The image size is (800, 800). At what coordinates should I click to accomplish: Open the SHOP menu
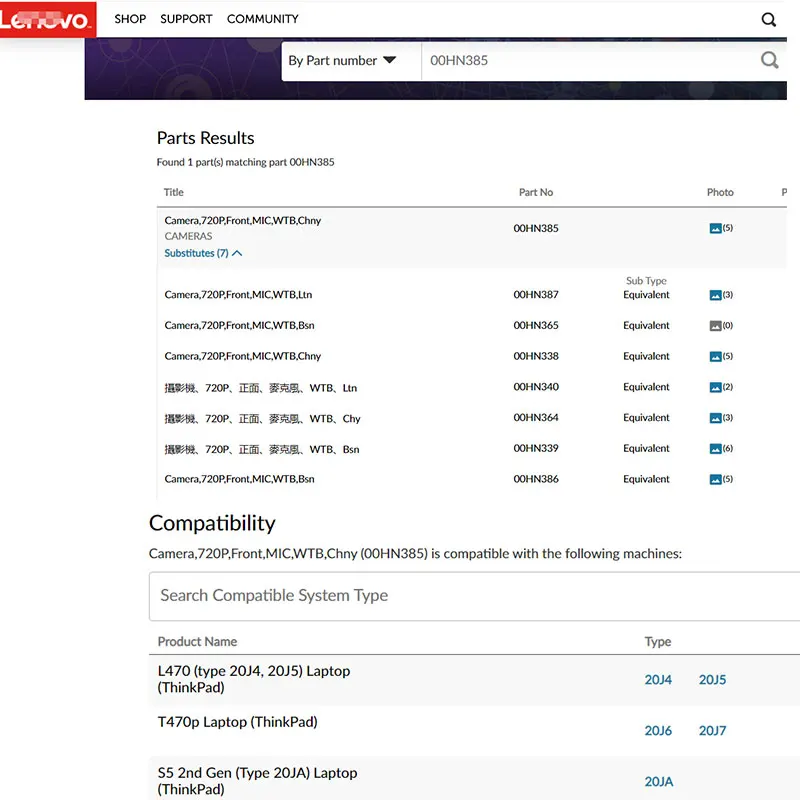[x=130, y=19]
